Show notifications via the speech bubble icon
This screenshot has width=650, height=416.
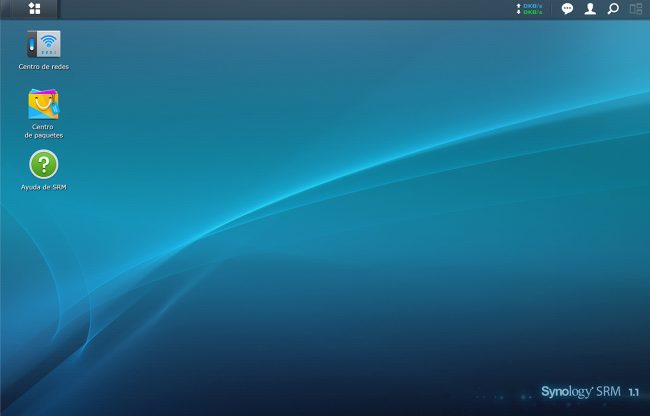pyautogui.click(x=567, y=9)
